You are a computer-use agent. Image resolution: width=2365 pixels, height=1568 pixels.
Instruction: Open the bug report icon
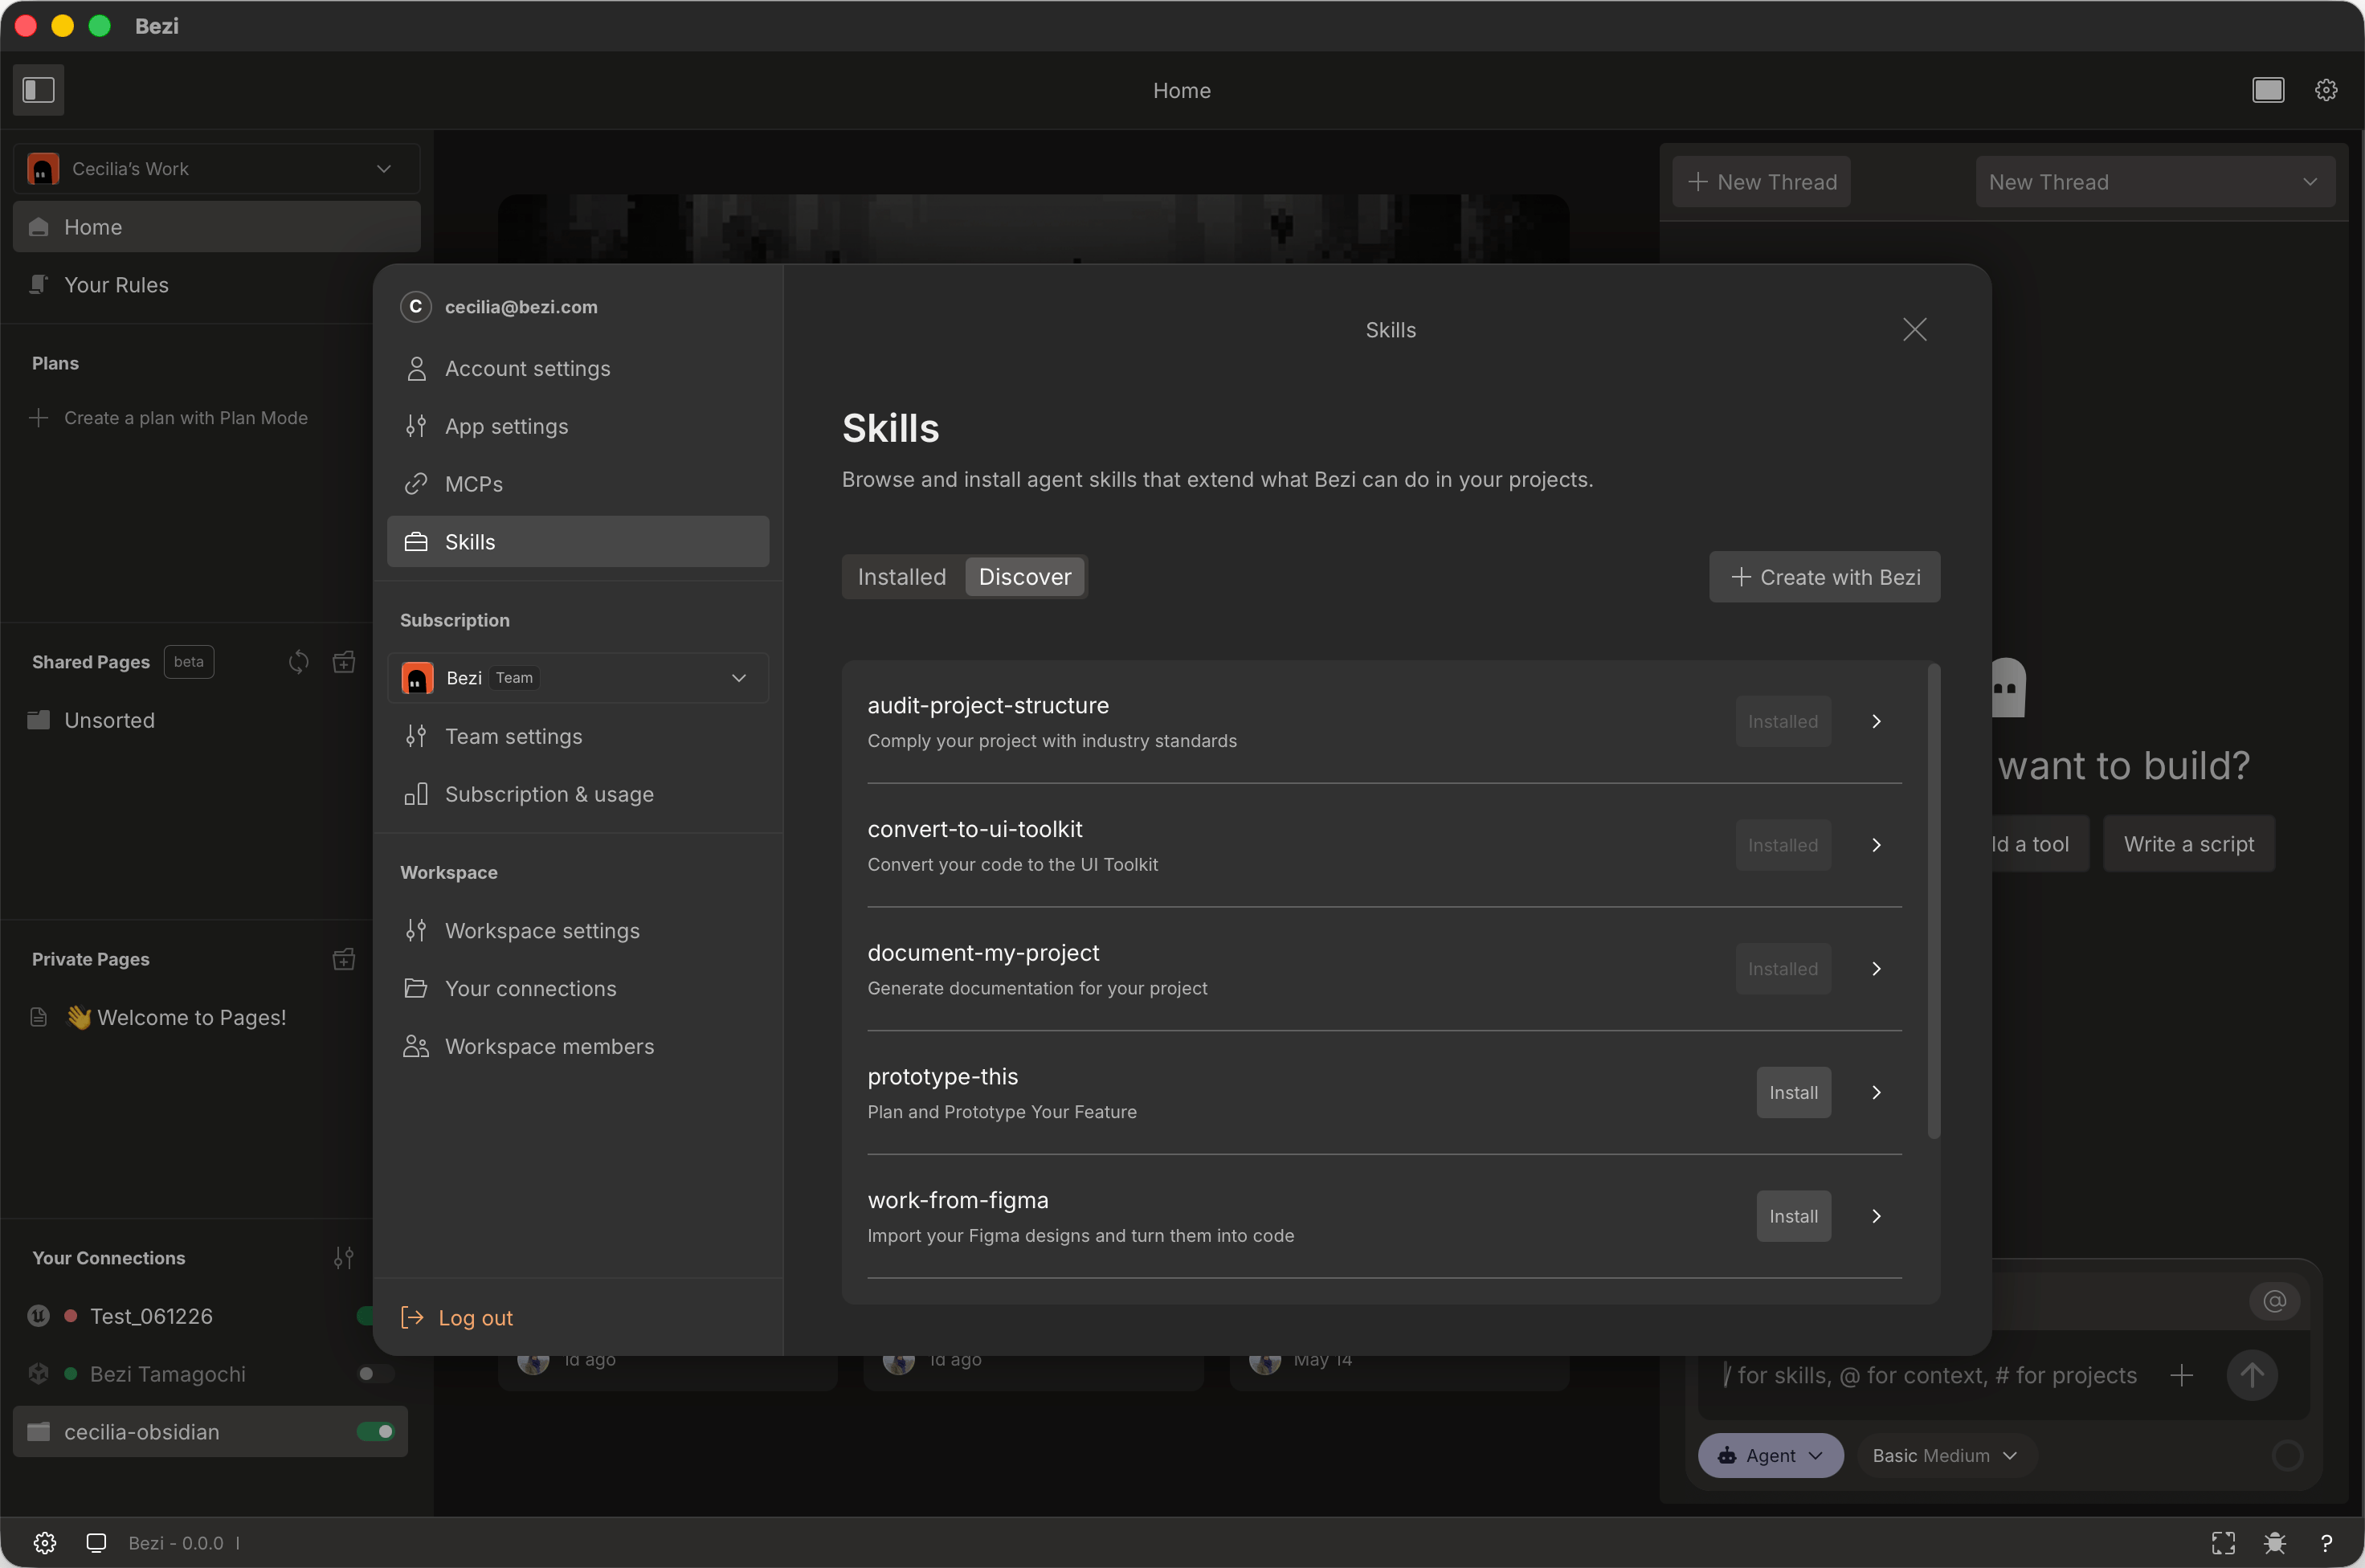pos(2275,1542)
